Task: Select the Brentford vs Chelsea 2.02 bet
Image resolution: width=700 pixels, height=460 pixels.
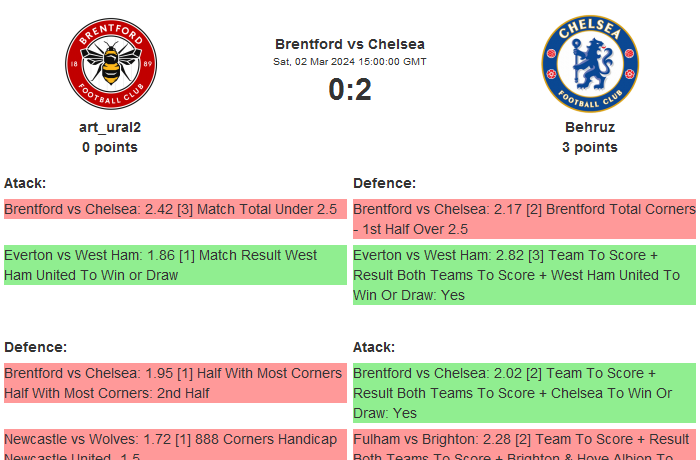Action: (x=524, y=392)
